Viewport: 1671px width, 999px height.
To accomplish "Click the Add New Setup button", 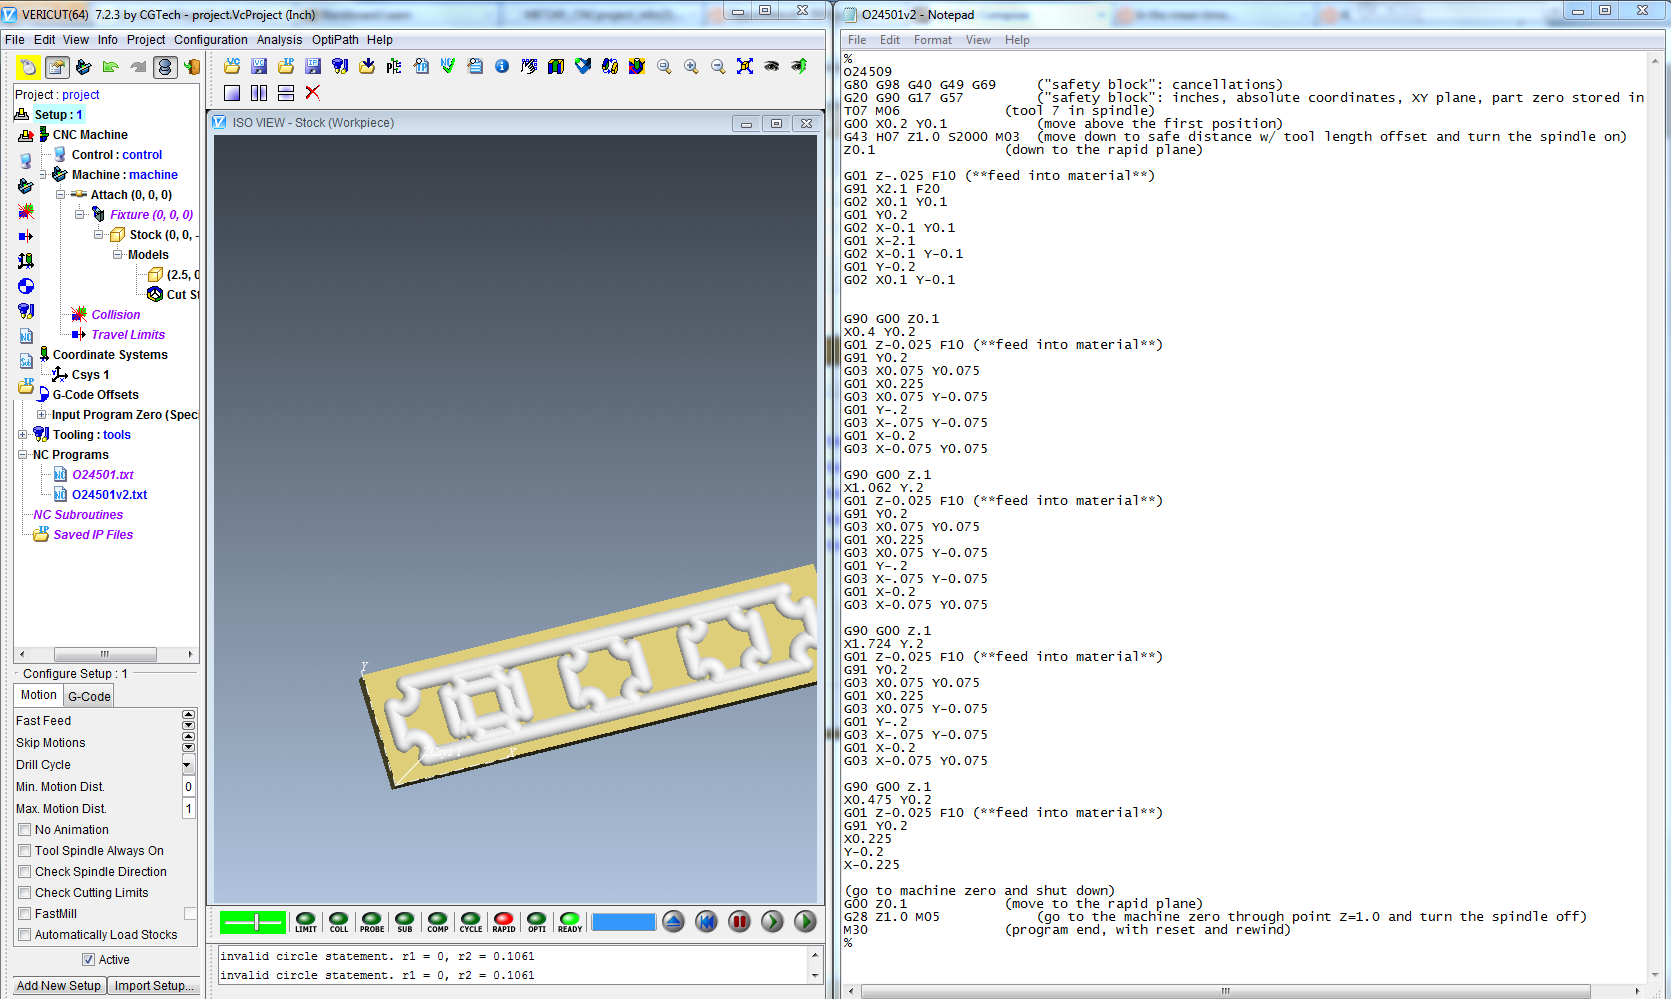I will [59, 986].
